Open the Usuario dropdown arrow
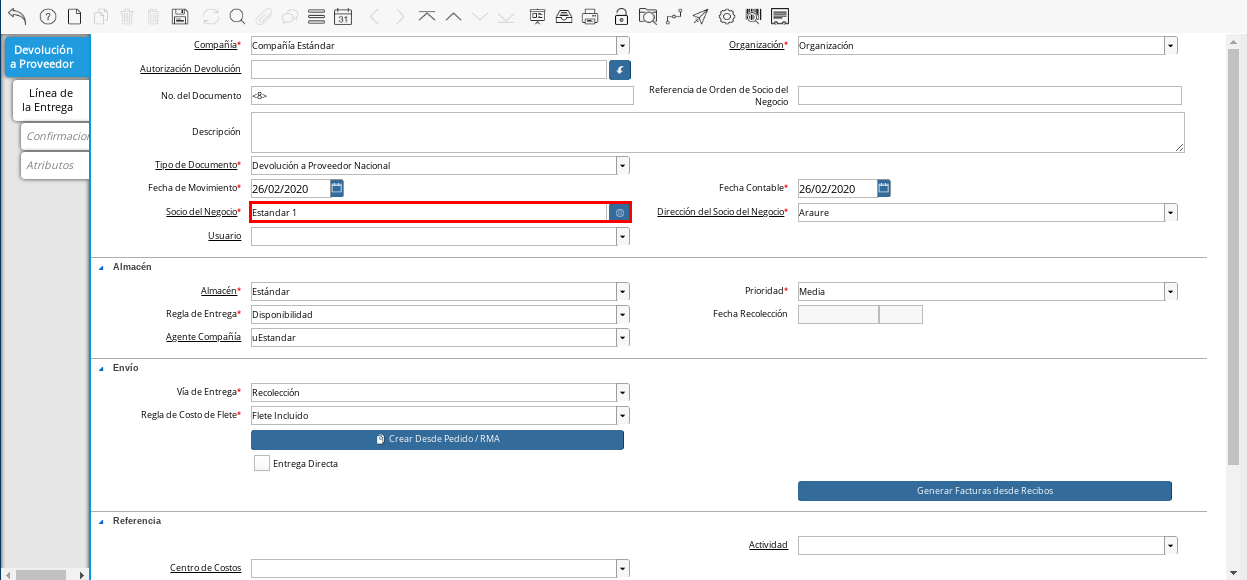This screenshot has width=1247, height=580. (x=623, y=237)
